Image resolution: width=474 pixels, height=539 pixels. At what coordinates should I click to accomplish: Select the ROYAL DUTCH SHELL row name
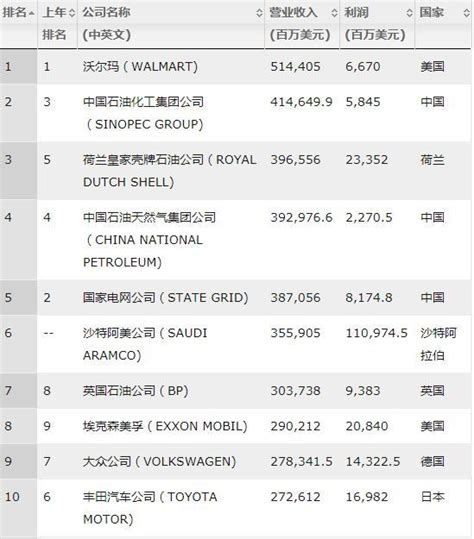(169, 171)
